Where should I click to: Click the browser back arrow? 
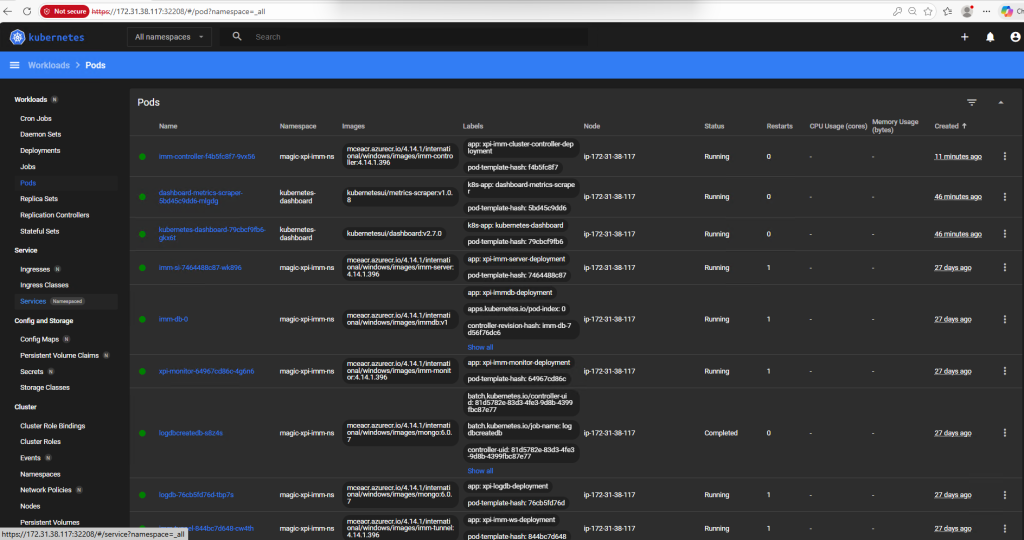coord(10,11)
